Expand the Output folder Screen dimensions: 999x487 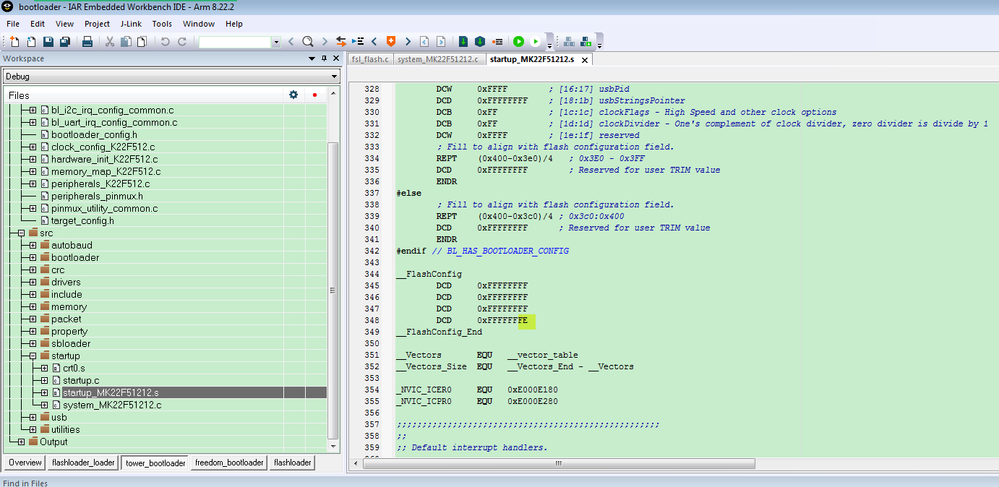point(21,442)
